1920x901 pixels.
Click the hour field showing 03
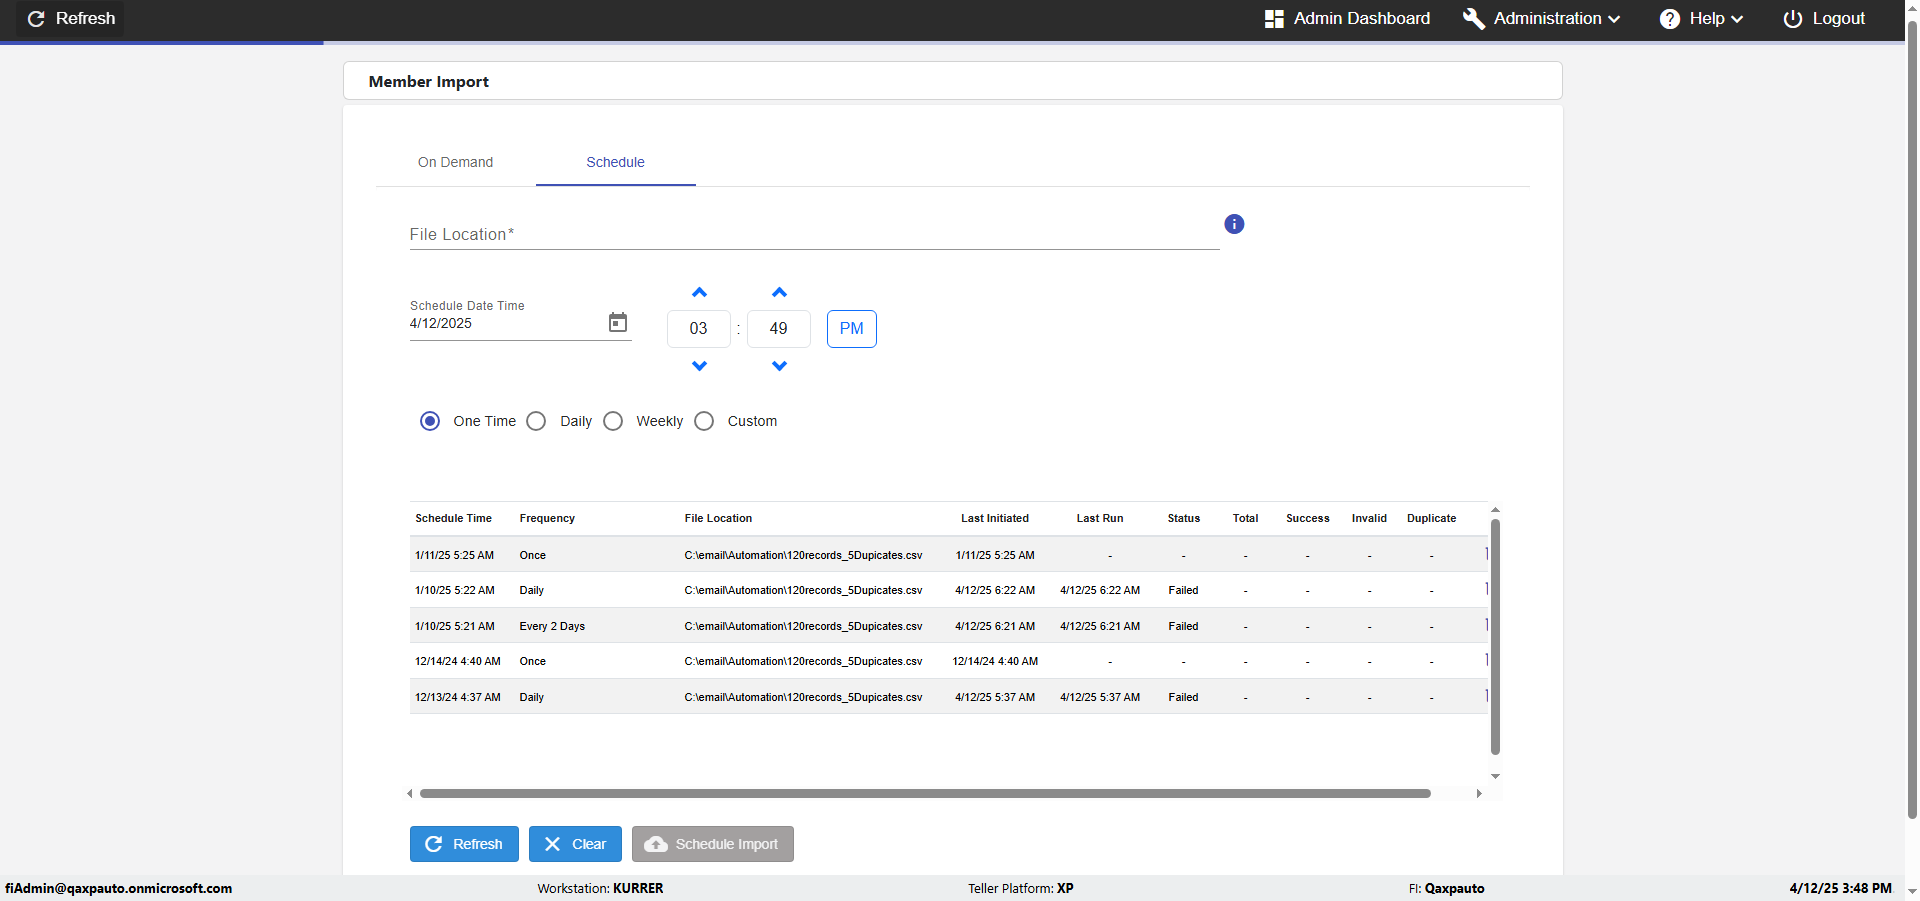[x=698, y=329]
